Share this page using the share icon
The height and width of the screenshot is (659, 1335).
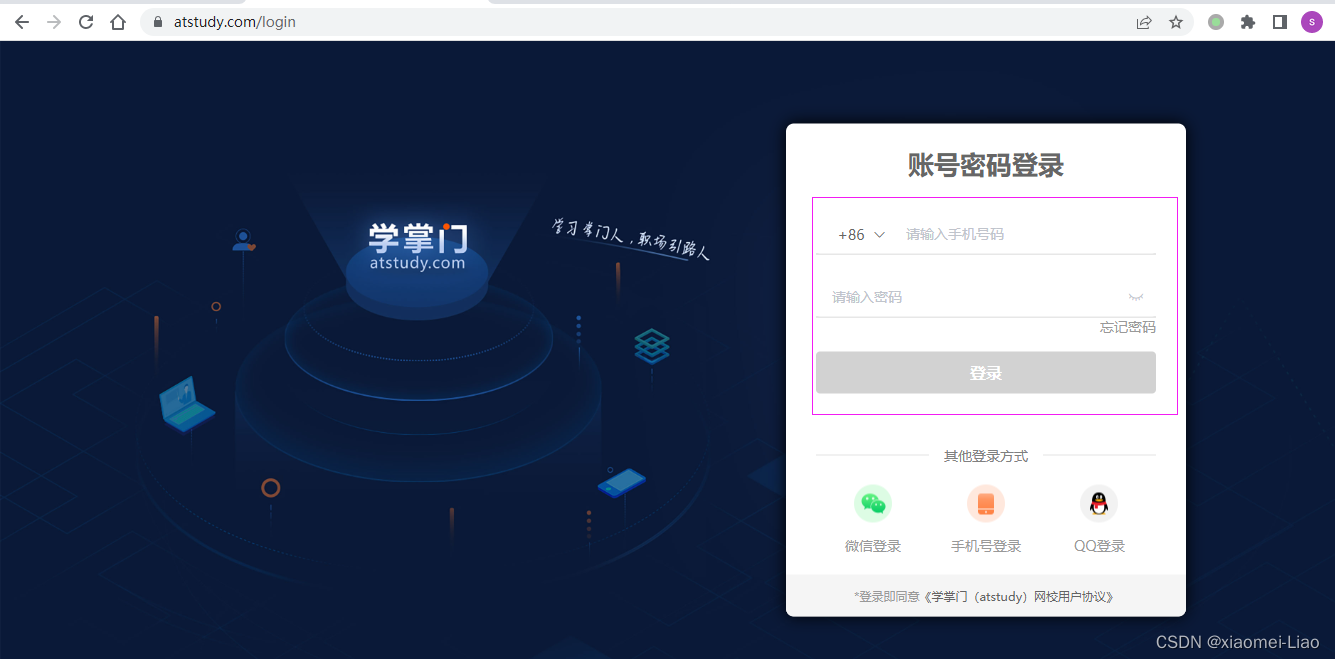point(1144,22)
